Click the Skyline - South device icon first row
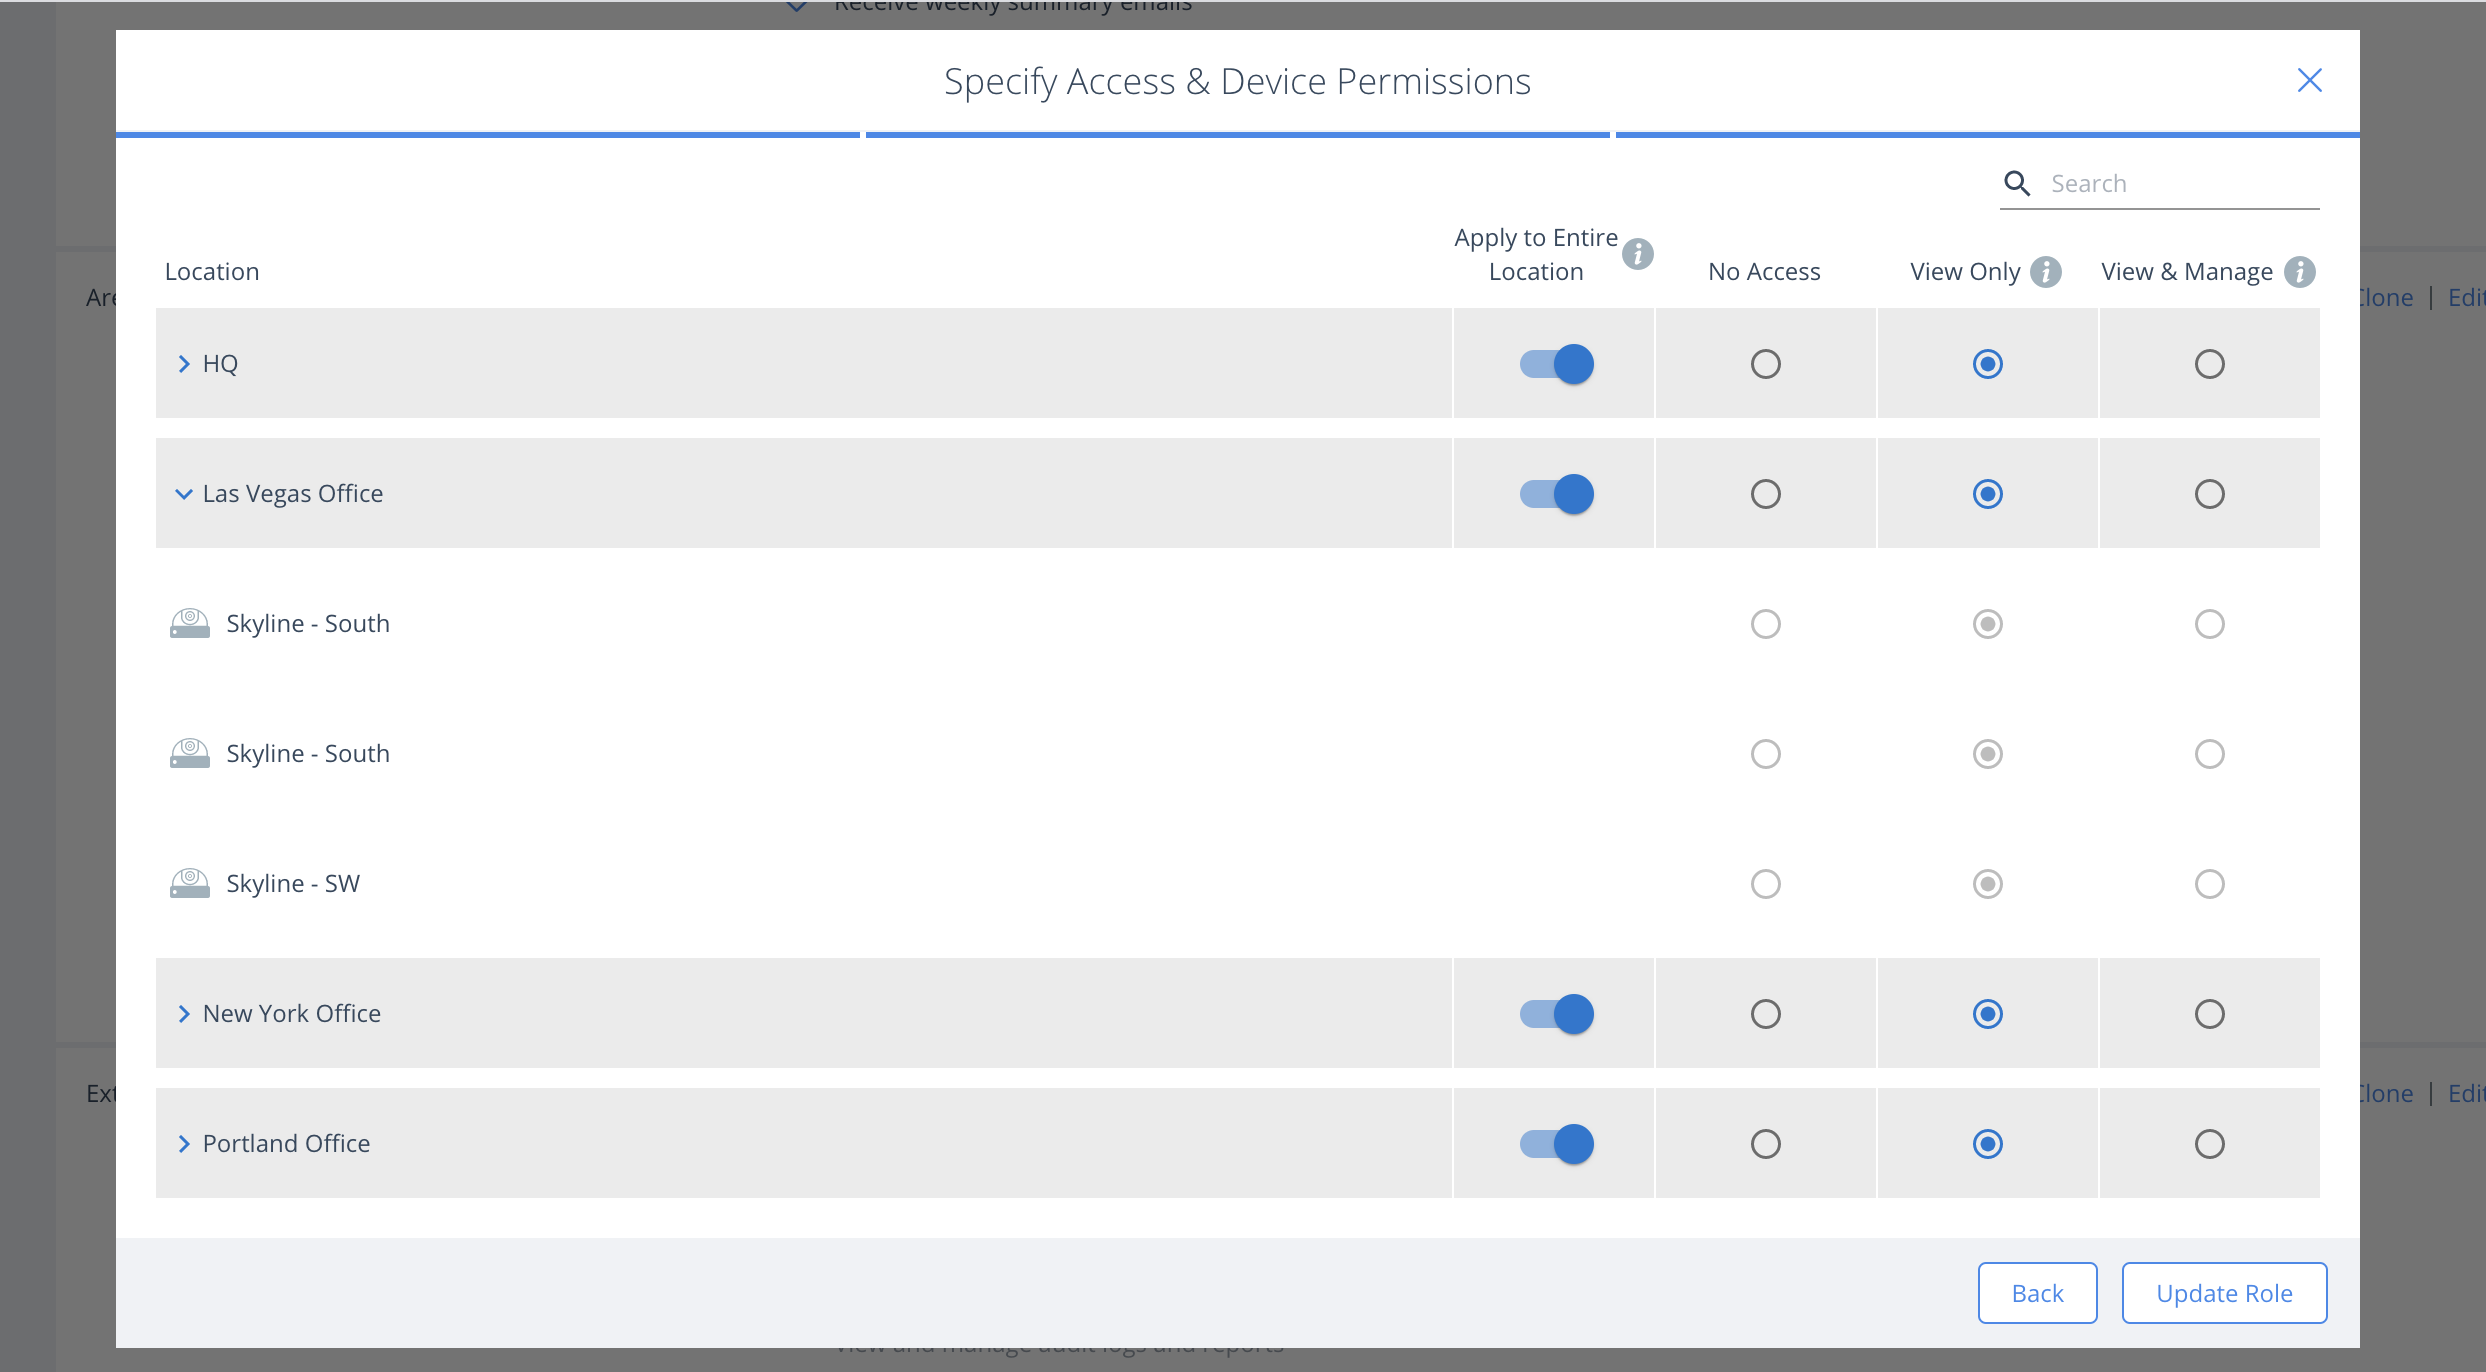This screenshot has width=2486, height=1372. [x=189, y=623]
